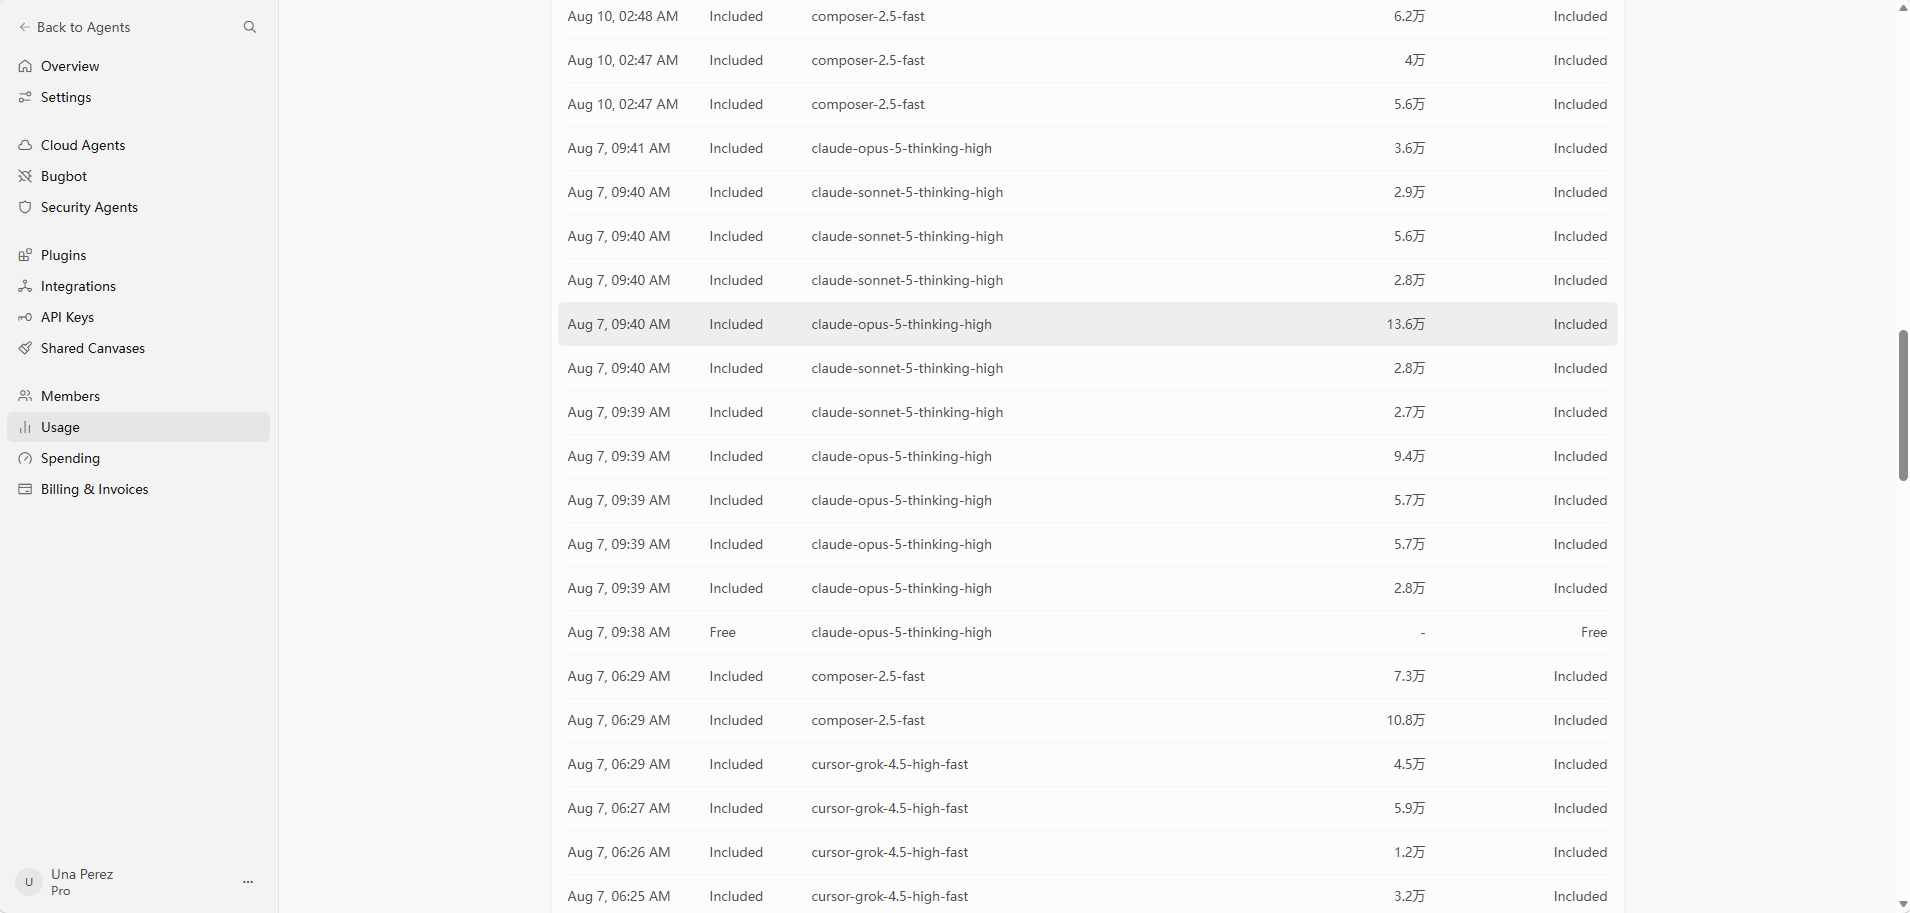Click the 3.6万 token value
Viewport: 1910px width, 913px height.
coord(1410,148)
